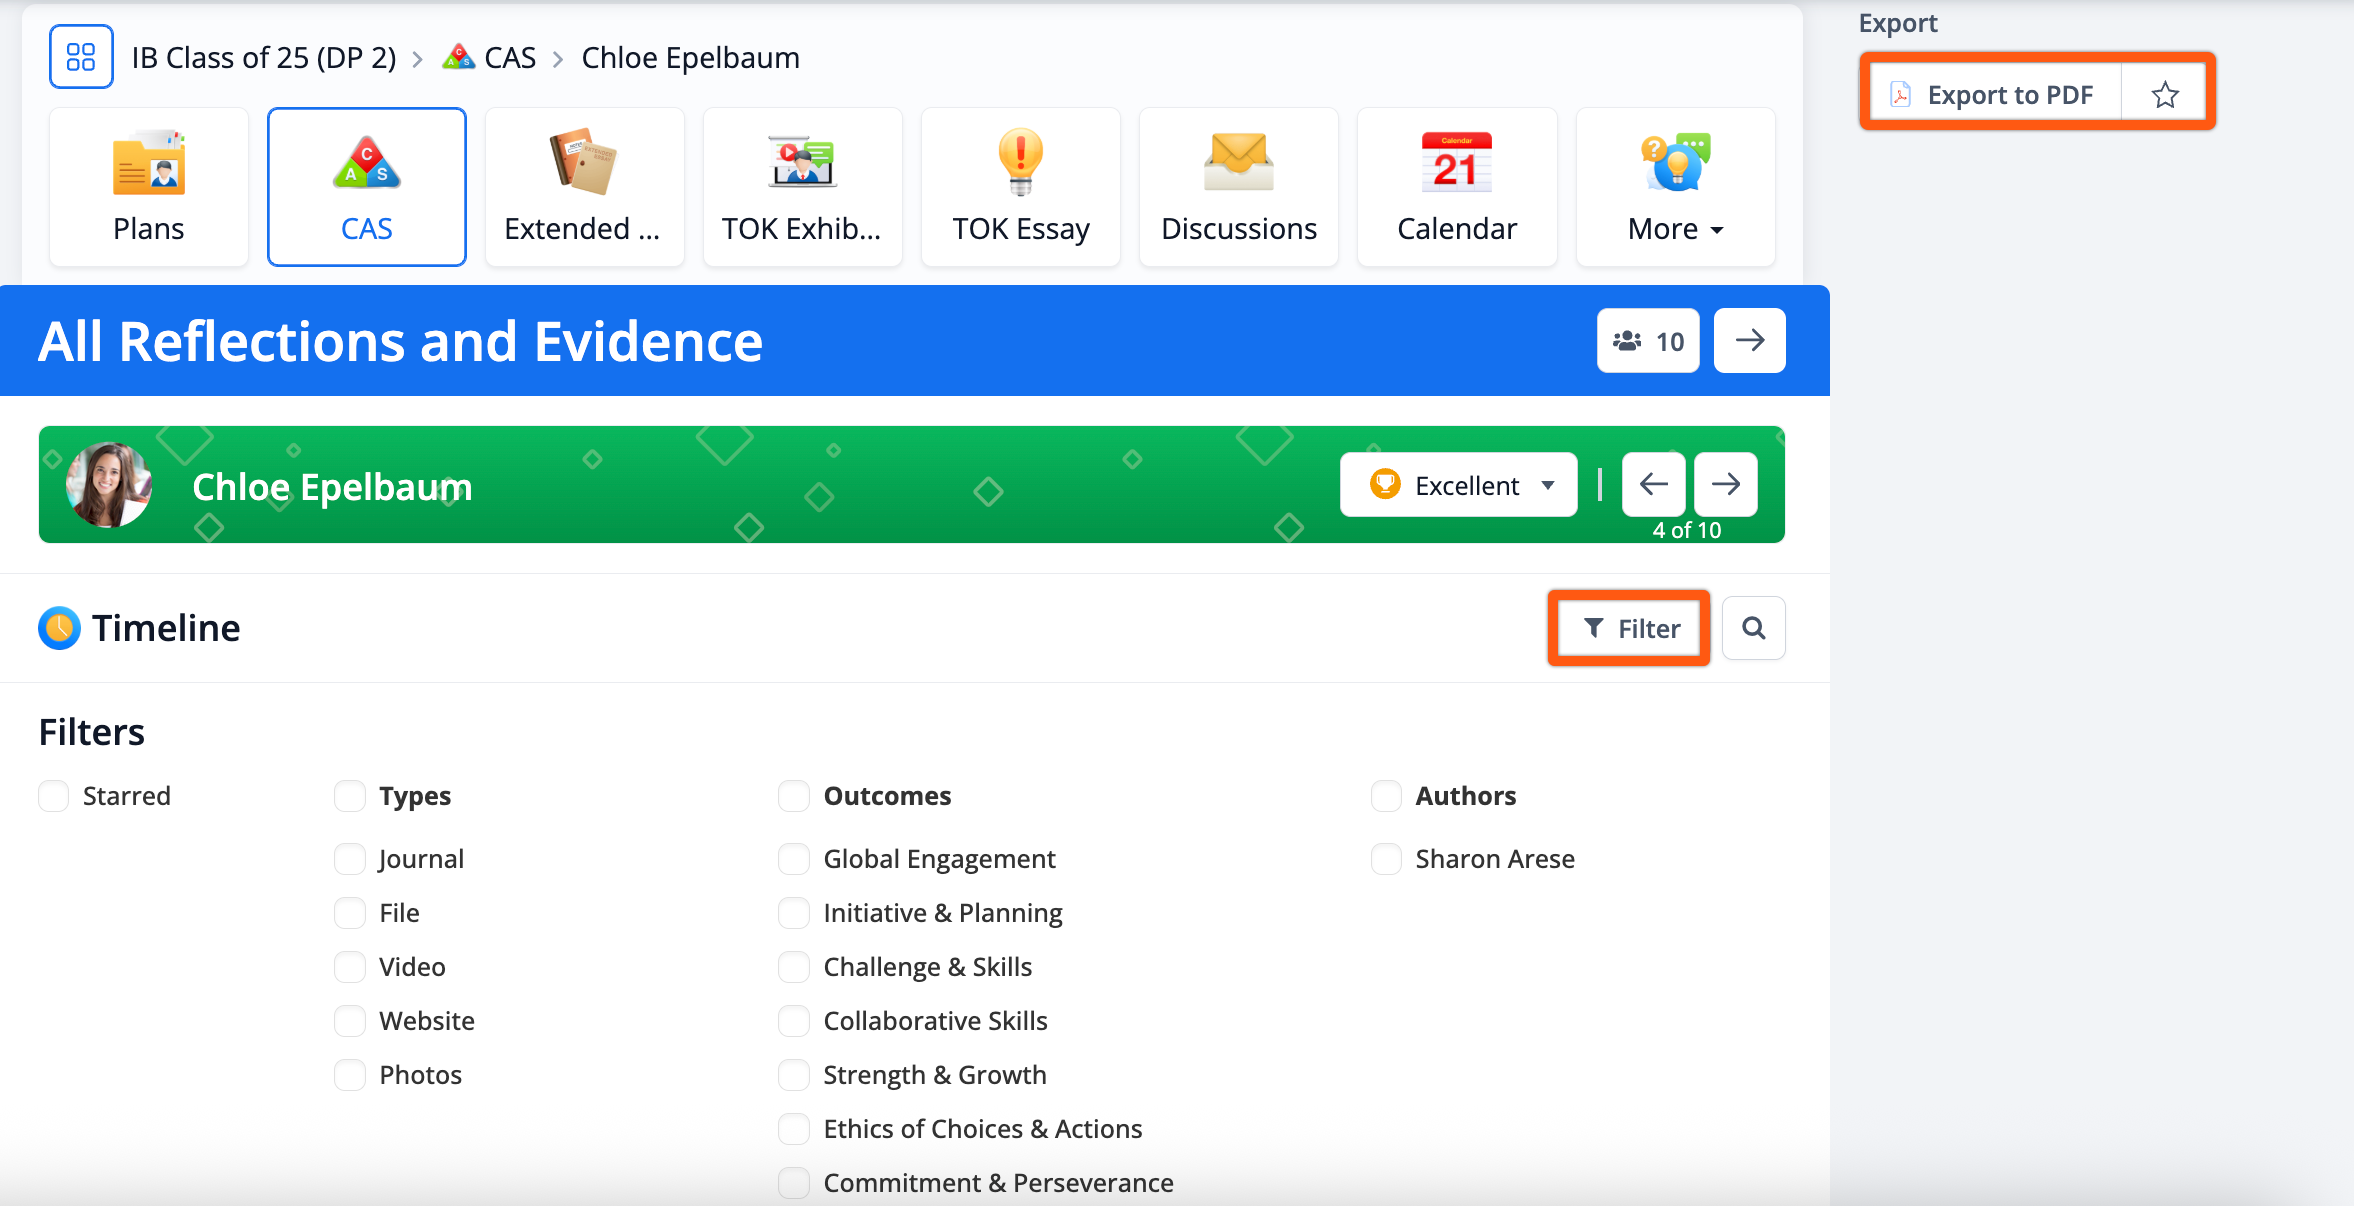Screen dimensions: 2354x1206
Task: Click Chloe Epelbaum's profile photo
Action: click(x=108, y=485)
